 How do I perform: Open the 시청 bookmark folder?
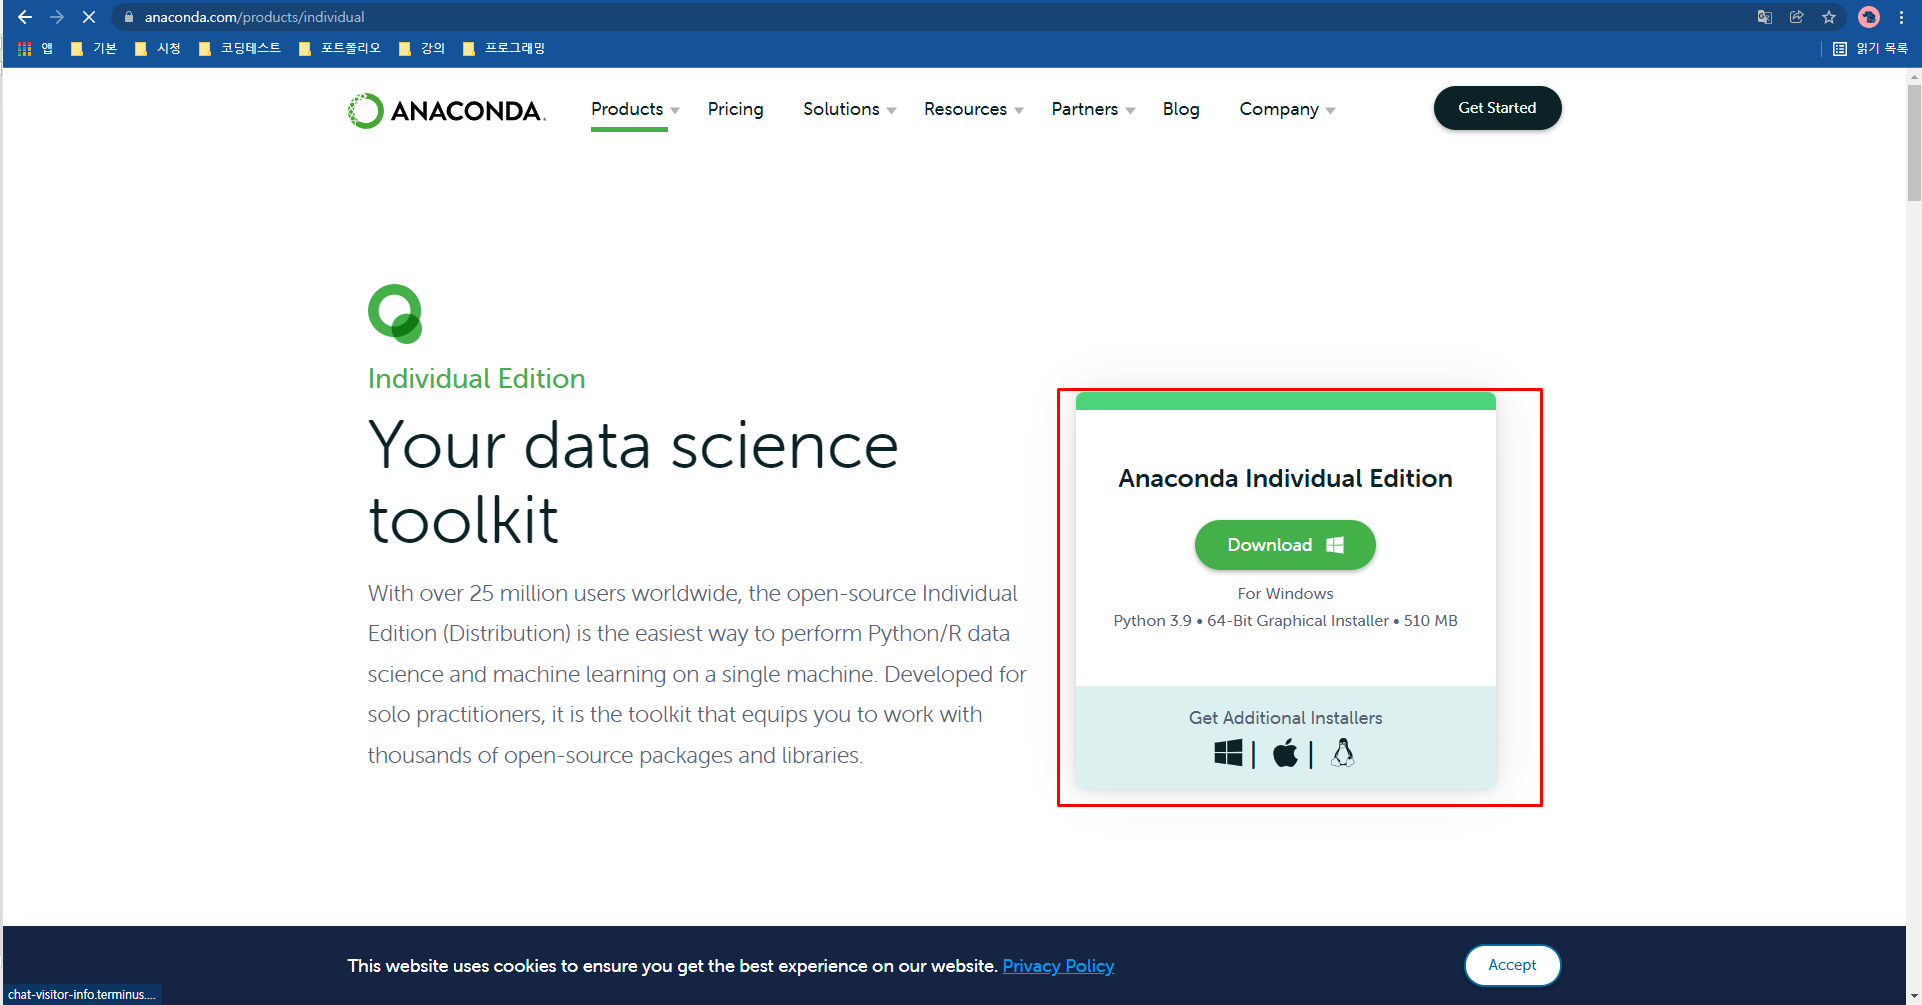coord(158,48)
